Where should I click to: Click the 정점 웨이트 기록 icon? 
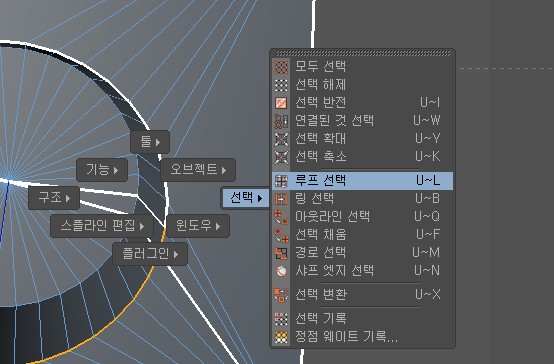click(x=281, y=337)
